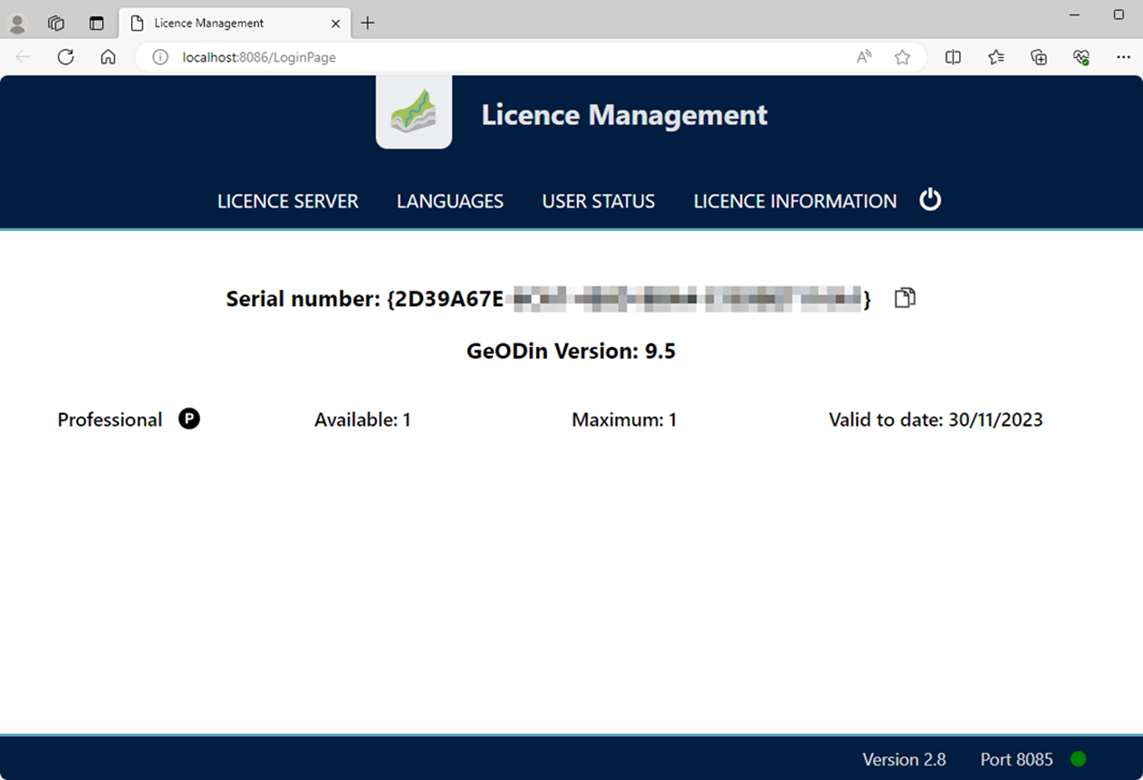Open a new browser tab
Screen dimensions: 1143x780
click(368, 23)
